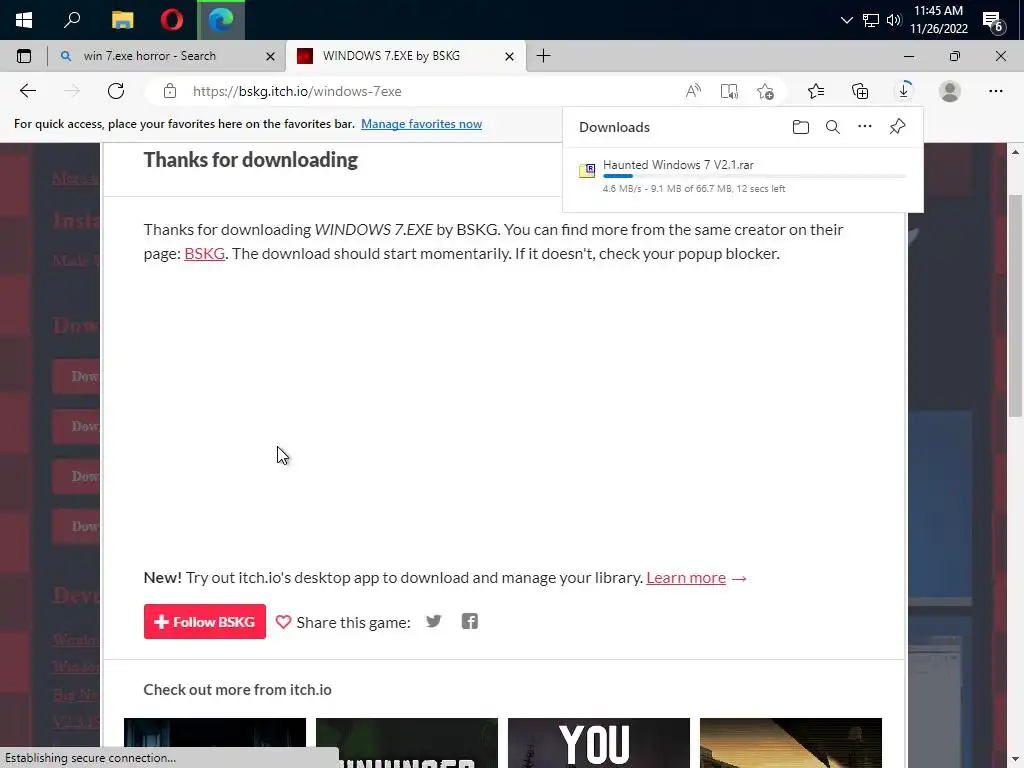Open the first dark game thumbnail
The height and width of the screenshot is (768, 1024).
pos(215,743)
